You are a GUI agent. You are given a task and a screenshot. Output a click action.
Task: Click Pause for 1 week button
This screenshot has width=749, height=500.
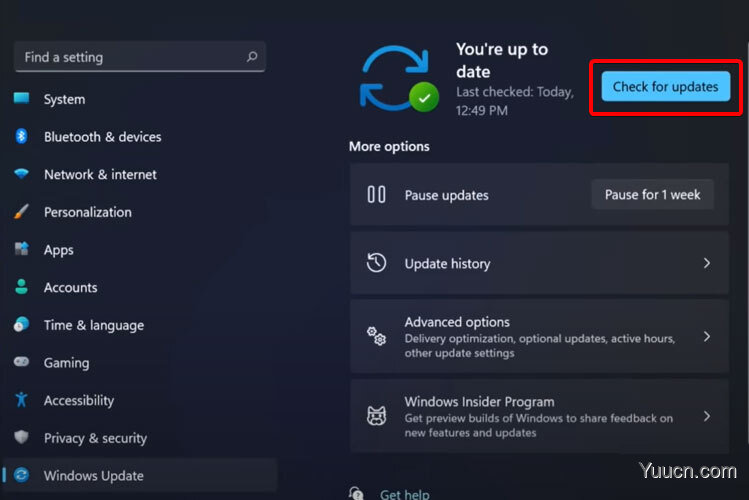[x=653, y=194]
